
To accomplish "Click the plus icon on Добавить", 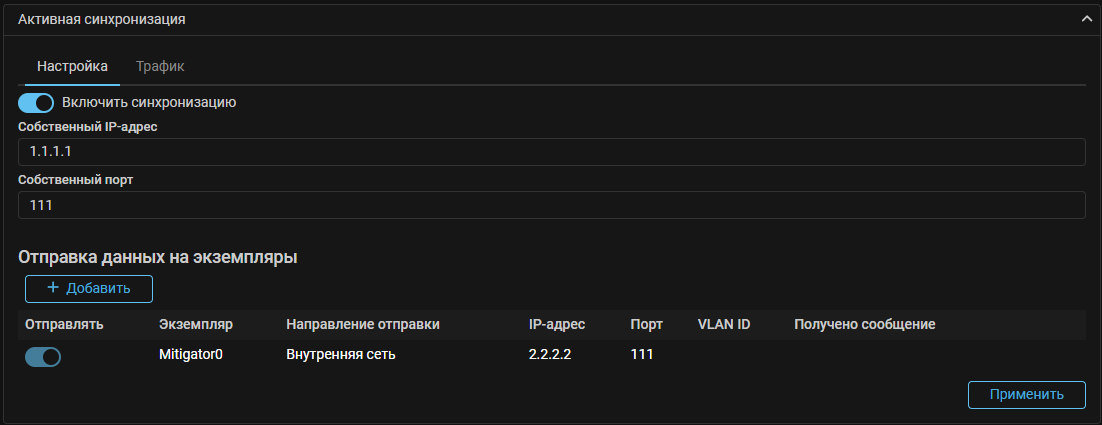I will point(53,289).
